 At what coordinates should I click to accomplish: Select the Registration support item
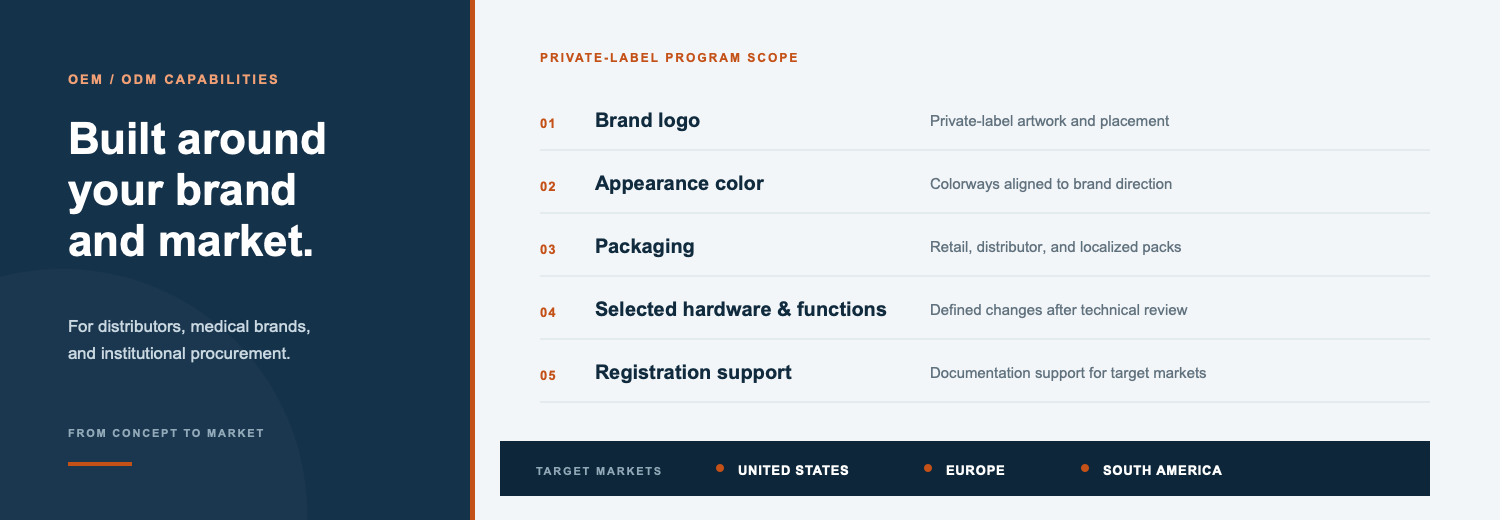coord(984,373)
